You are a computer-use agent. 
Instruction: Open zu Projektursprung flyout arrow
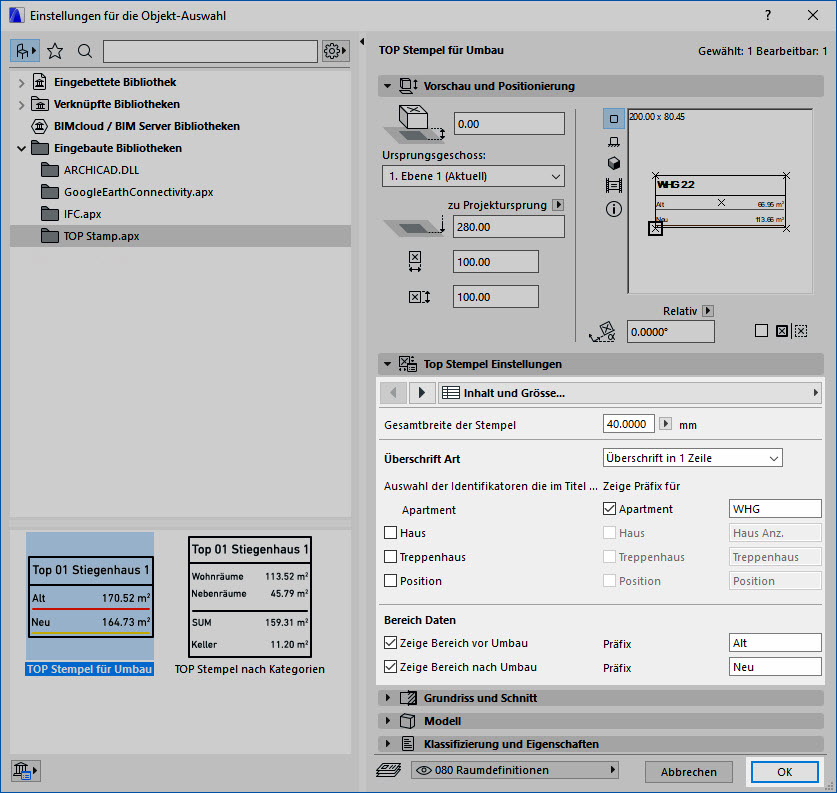pos(558,205)
